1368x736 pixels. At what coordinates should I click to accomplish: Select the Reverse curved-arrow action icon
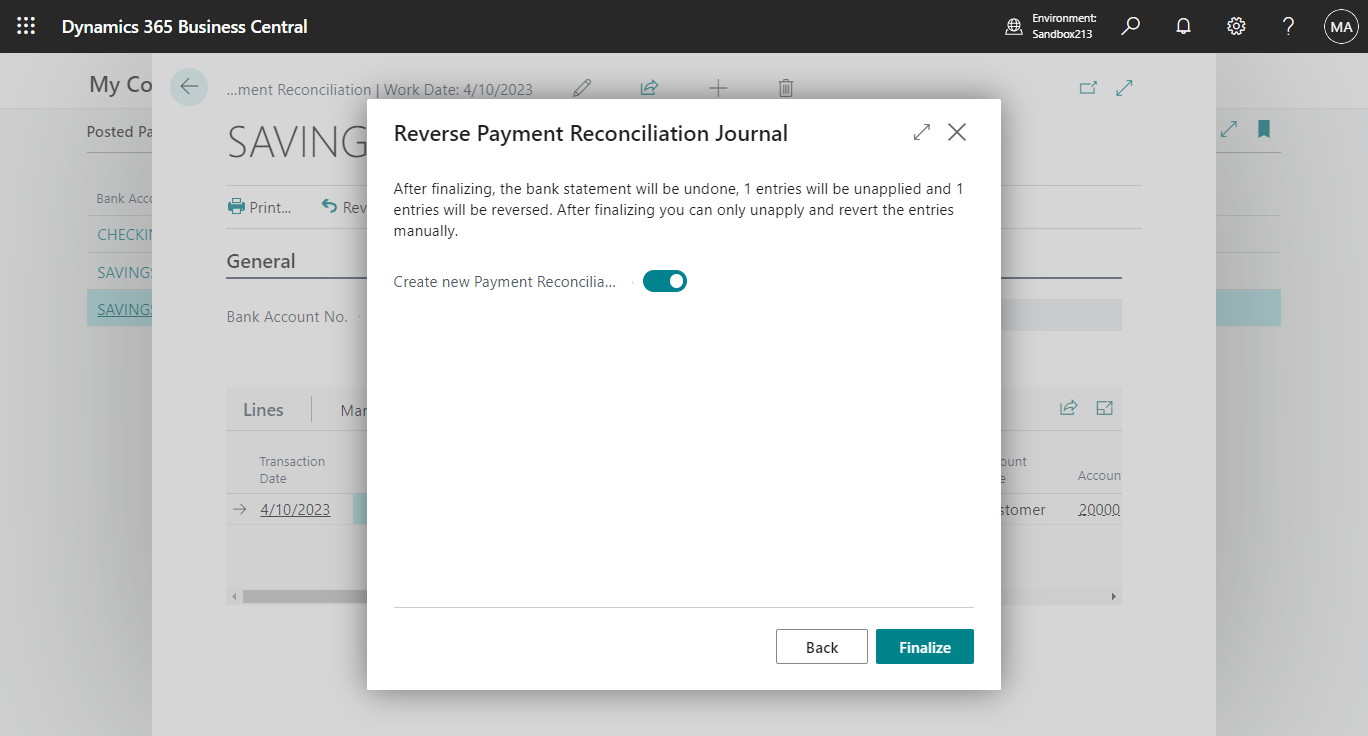(330, 207)
